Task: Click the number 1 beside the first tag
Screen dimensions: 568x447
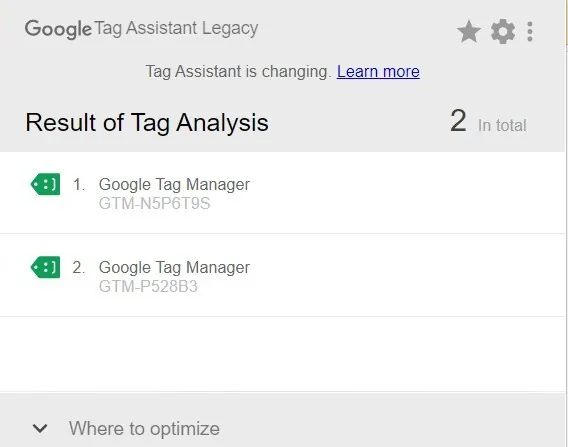Action: [79, 184]
